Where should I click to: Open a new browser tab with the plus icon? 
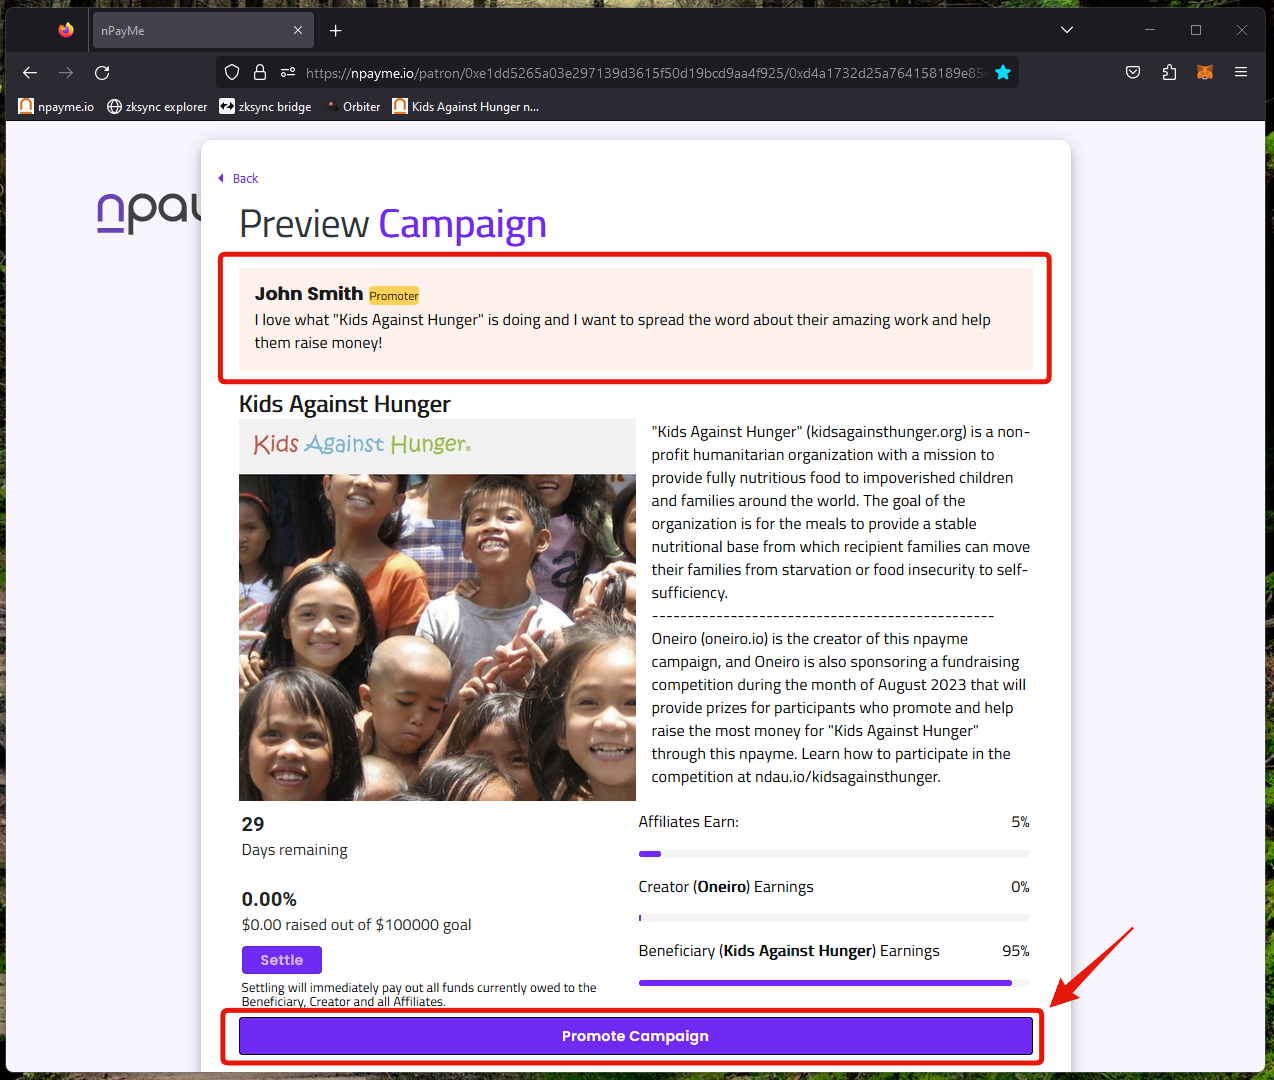click(336, 31)
